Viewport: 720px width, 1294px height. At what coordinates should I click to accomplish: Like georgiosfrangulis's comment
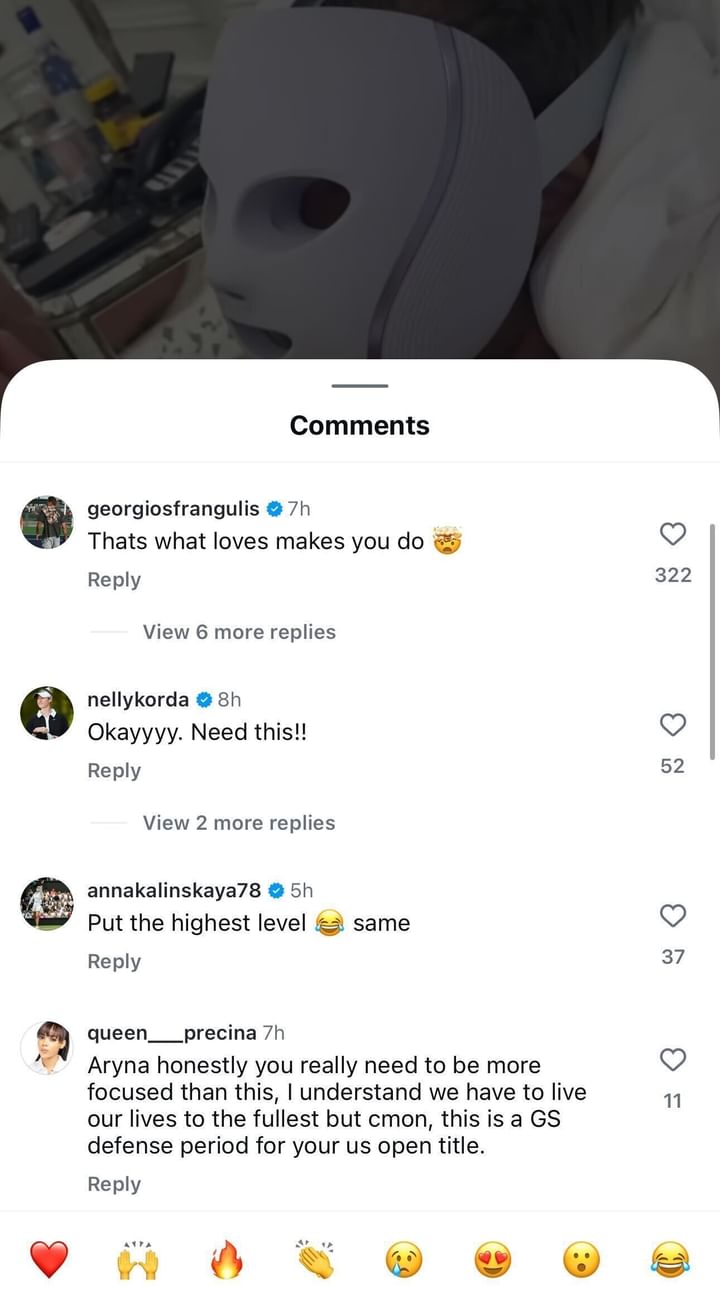673,534
